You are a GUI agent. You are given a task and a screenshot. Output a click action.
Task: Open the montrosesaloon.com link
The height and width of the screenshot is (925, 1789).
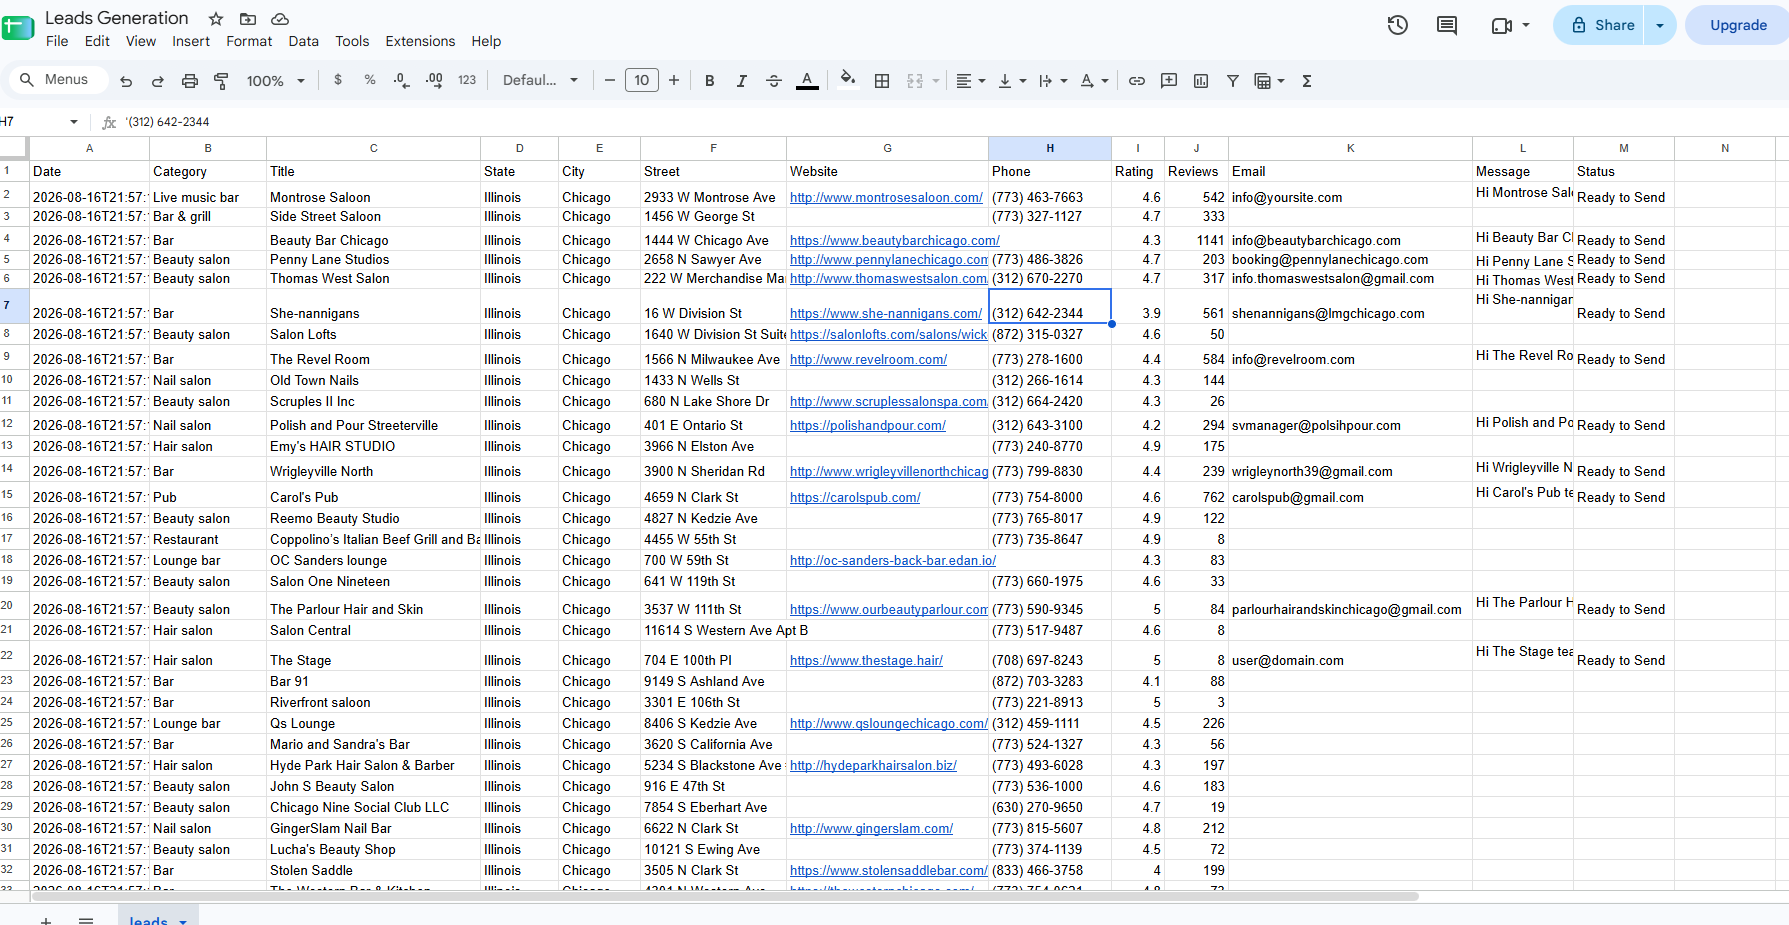coord(886,198)
